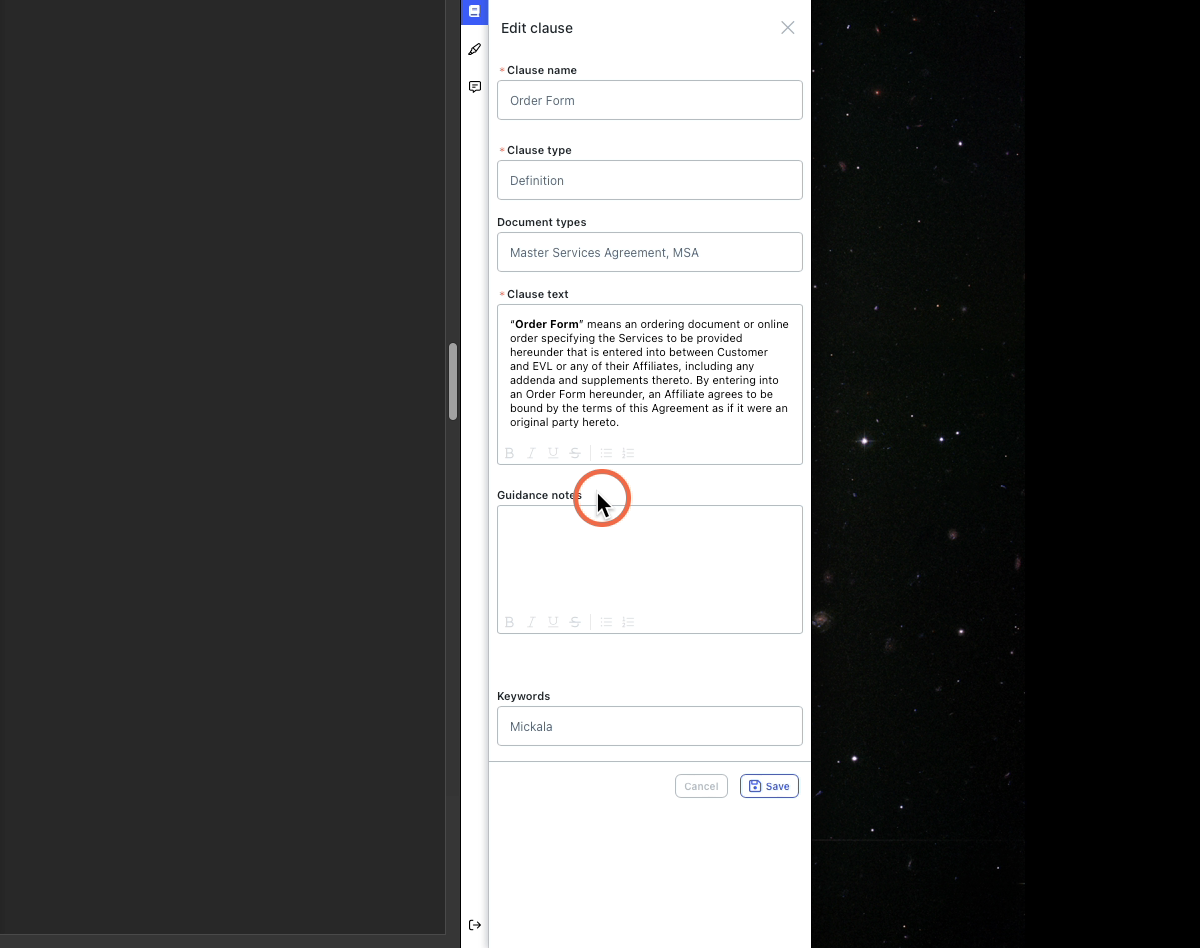Toggle underline in Clause text toolbar
Viewport: 1200px width, 948px height.
(553, 453)
